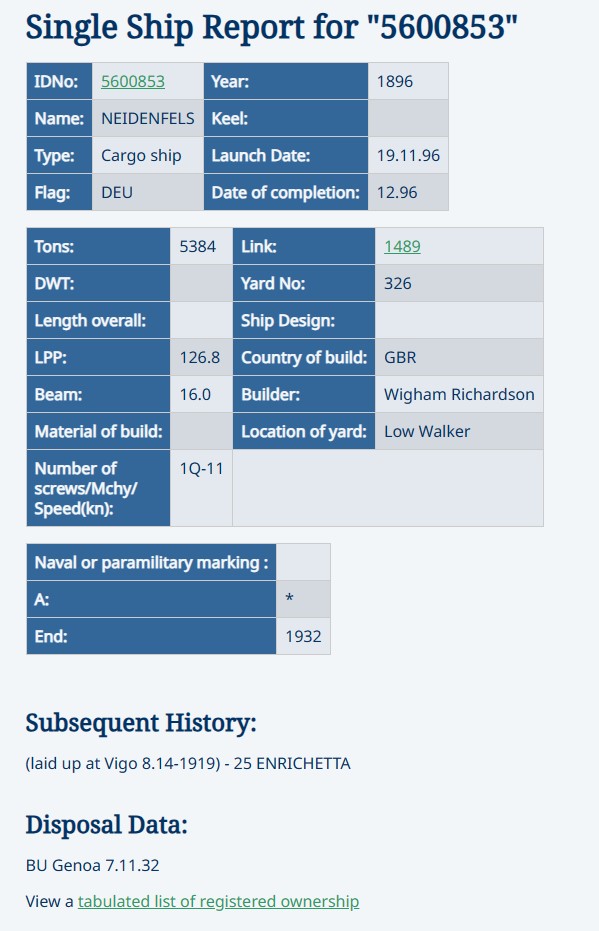This screenshot has height=931, width=599.
Task: Click the BU Genoa 7.11.32 text
Action: pos(93,865)
